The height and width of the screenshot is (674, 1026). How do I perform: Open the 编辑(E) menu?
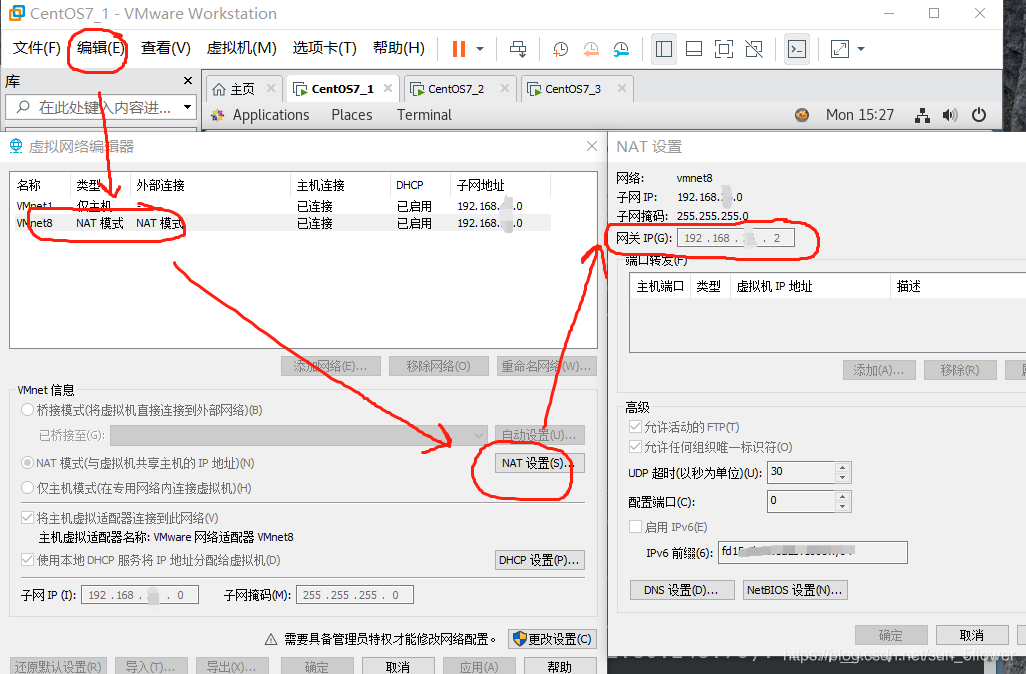[100, 48]
